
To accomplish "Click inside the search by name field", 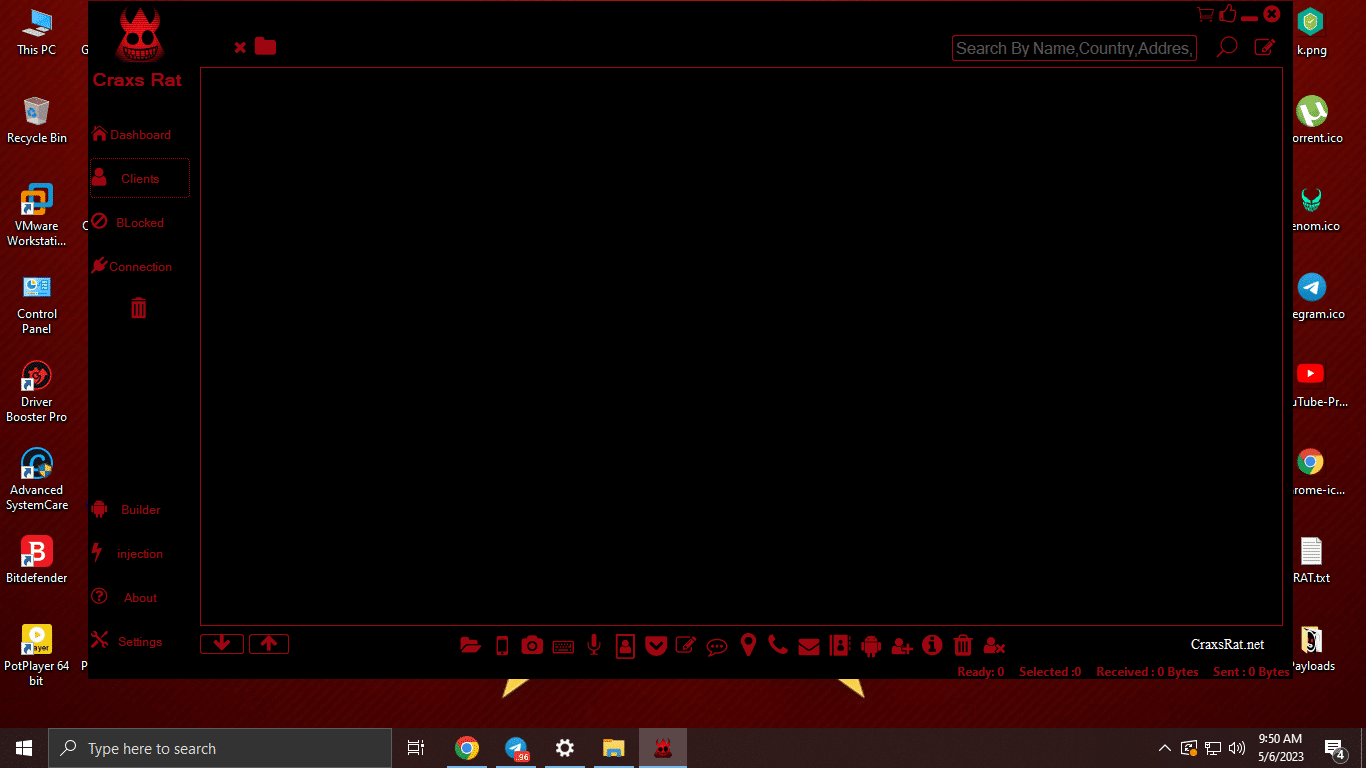I will (1073, 47).
